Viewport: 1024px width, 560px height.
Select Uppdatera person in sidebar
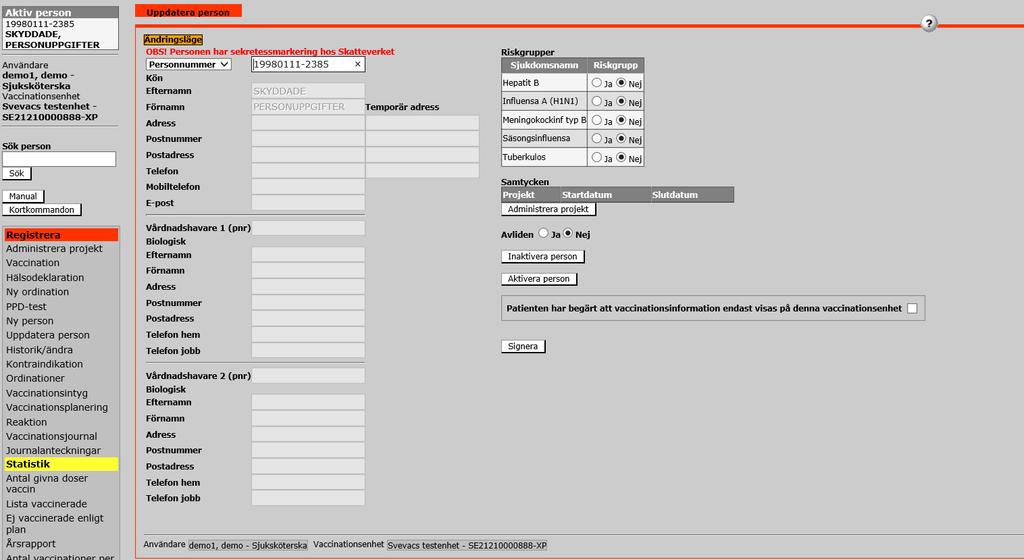48,335
